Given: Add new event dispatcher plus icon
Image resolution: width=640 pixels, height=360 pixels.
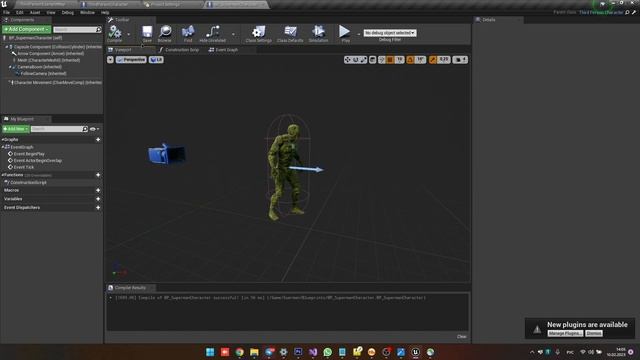Looking at the screenshot, I should 98,208.
